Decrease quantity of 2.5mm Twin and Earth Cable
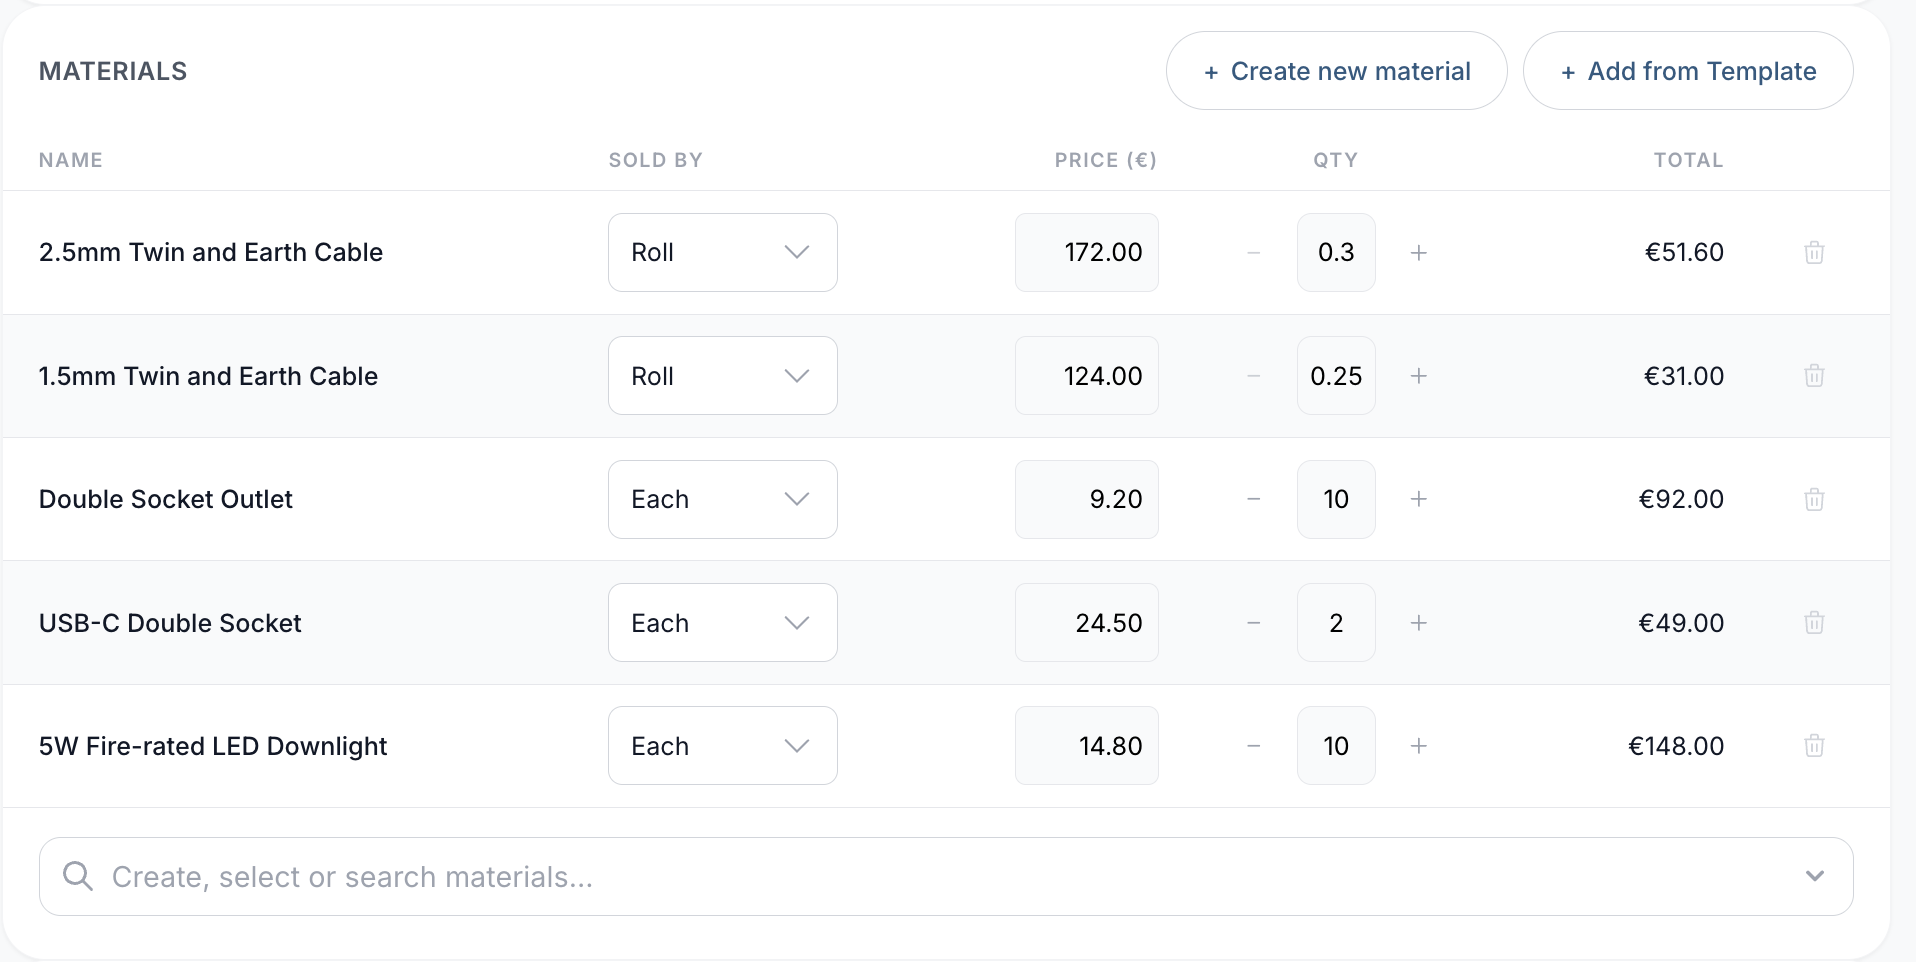The image size is (1916, 962). pos(1254,253)
